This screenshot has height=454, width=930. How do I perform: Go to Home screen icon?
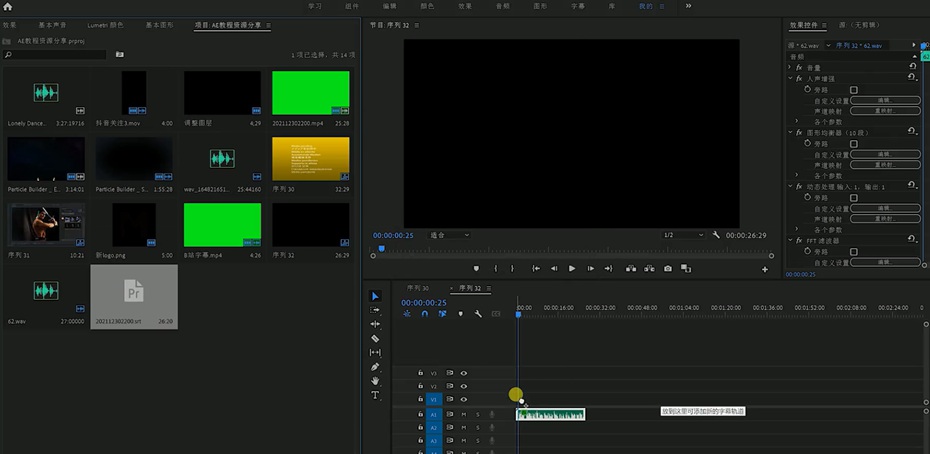pyautogui.click(x=7, y=7)
